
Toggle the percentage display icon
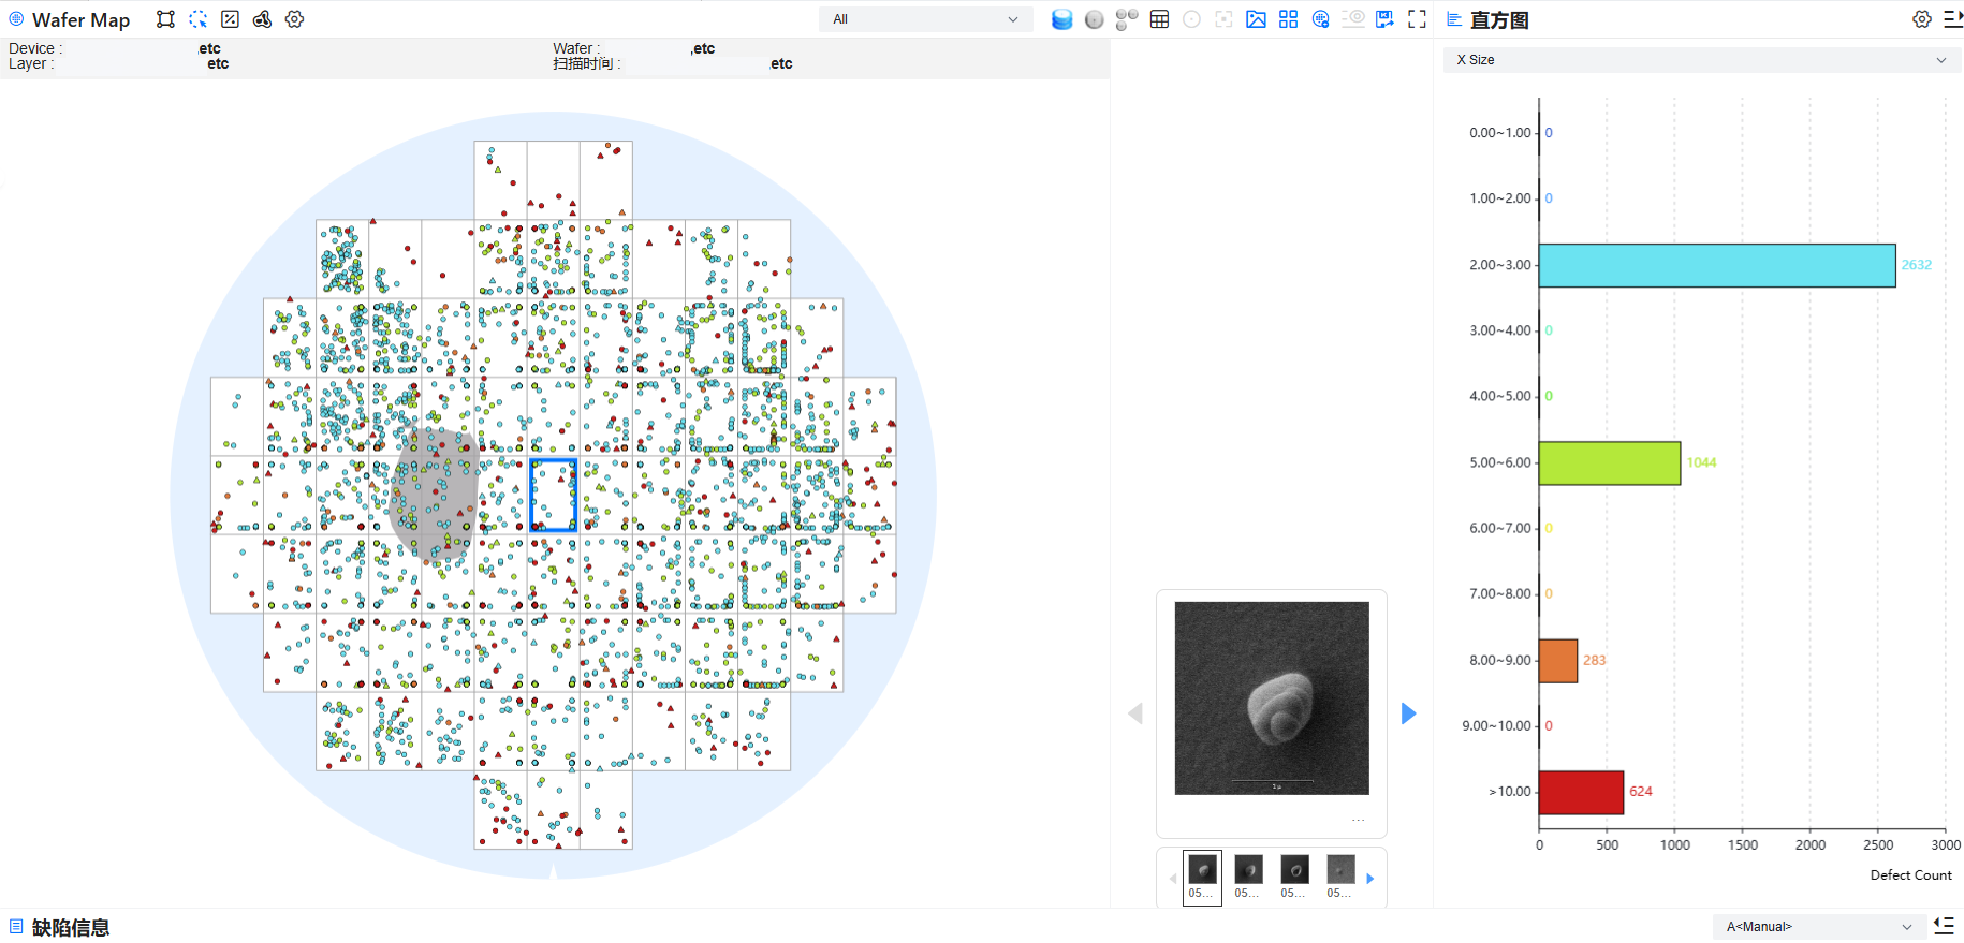tap(230, 19)
